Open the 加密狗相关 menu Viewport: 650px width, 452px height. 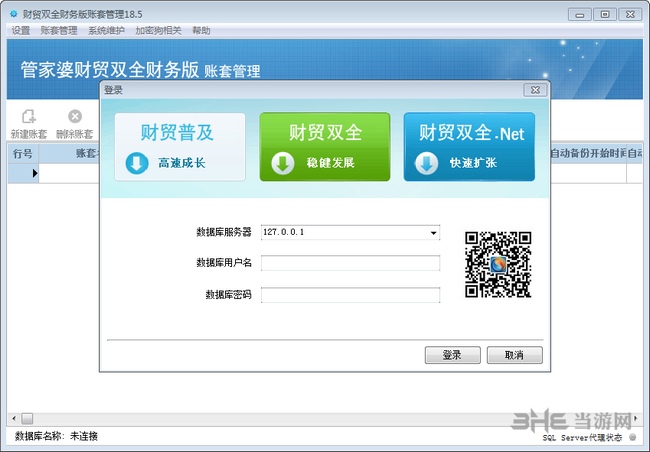coord(158,31)
